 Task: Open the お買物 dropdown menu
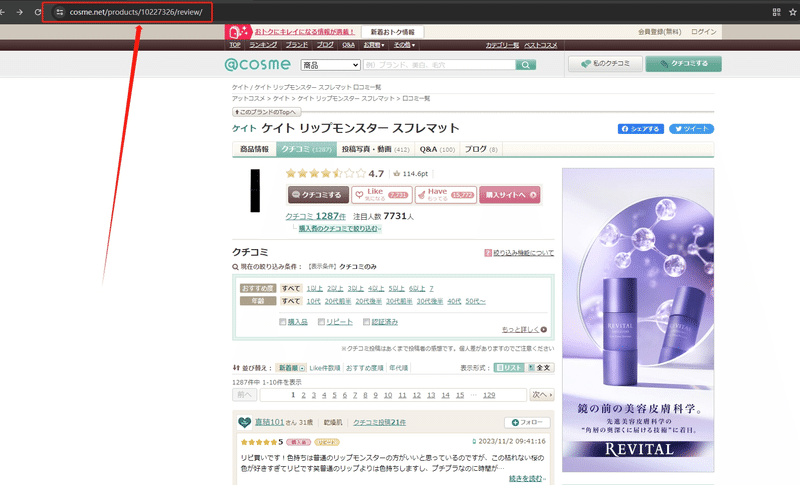pos(374,45)
